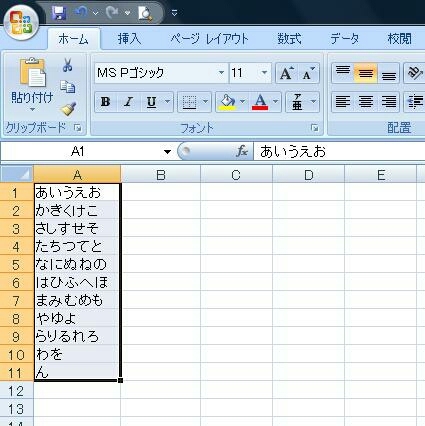The width and height of the screenshot is (425, 426).
Task: Select the format painter brush
Action: point(68,109)
